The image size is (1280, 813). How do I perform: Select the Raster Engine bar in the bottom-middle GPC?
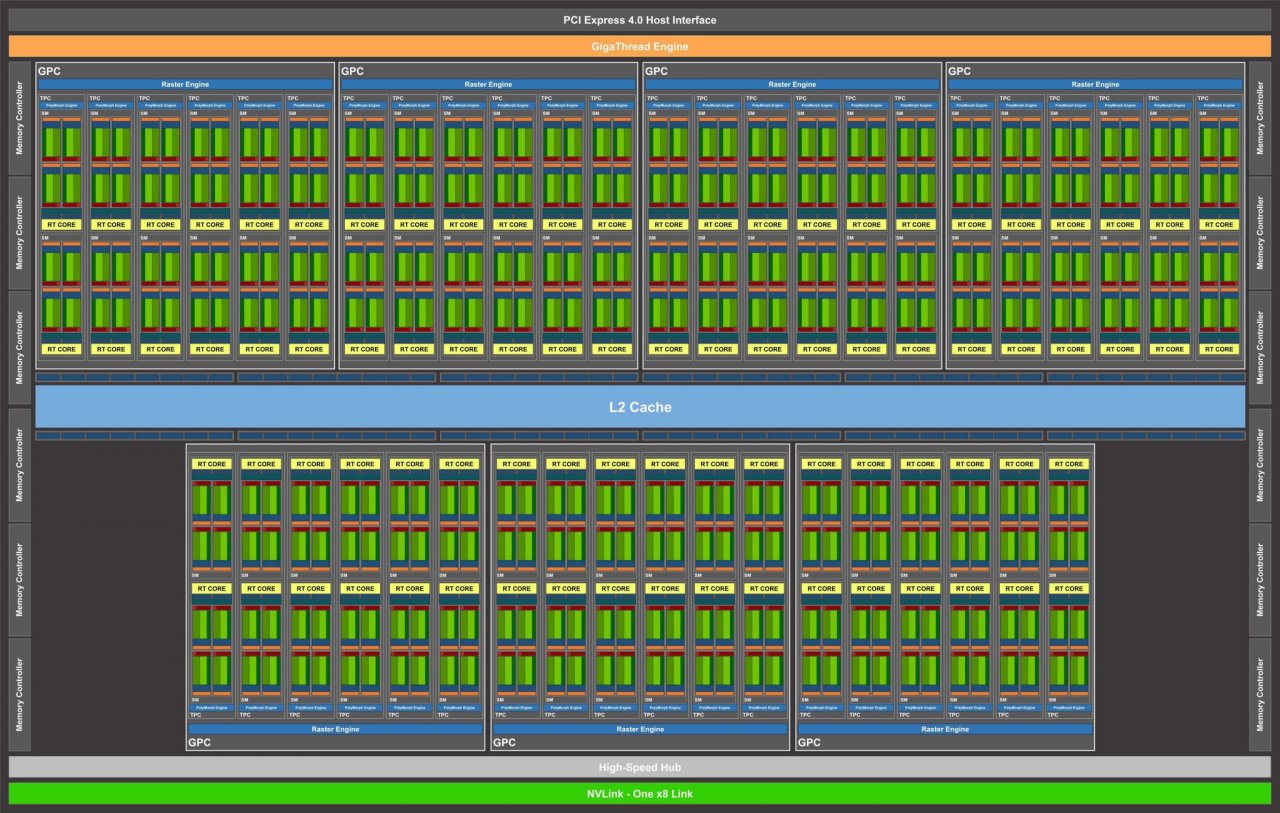click(640, 729)
